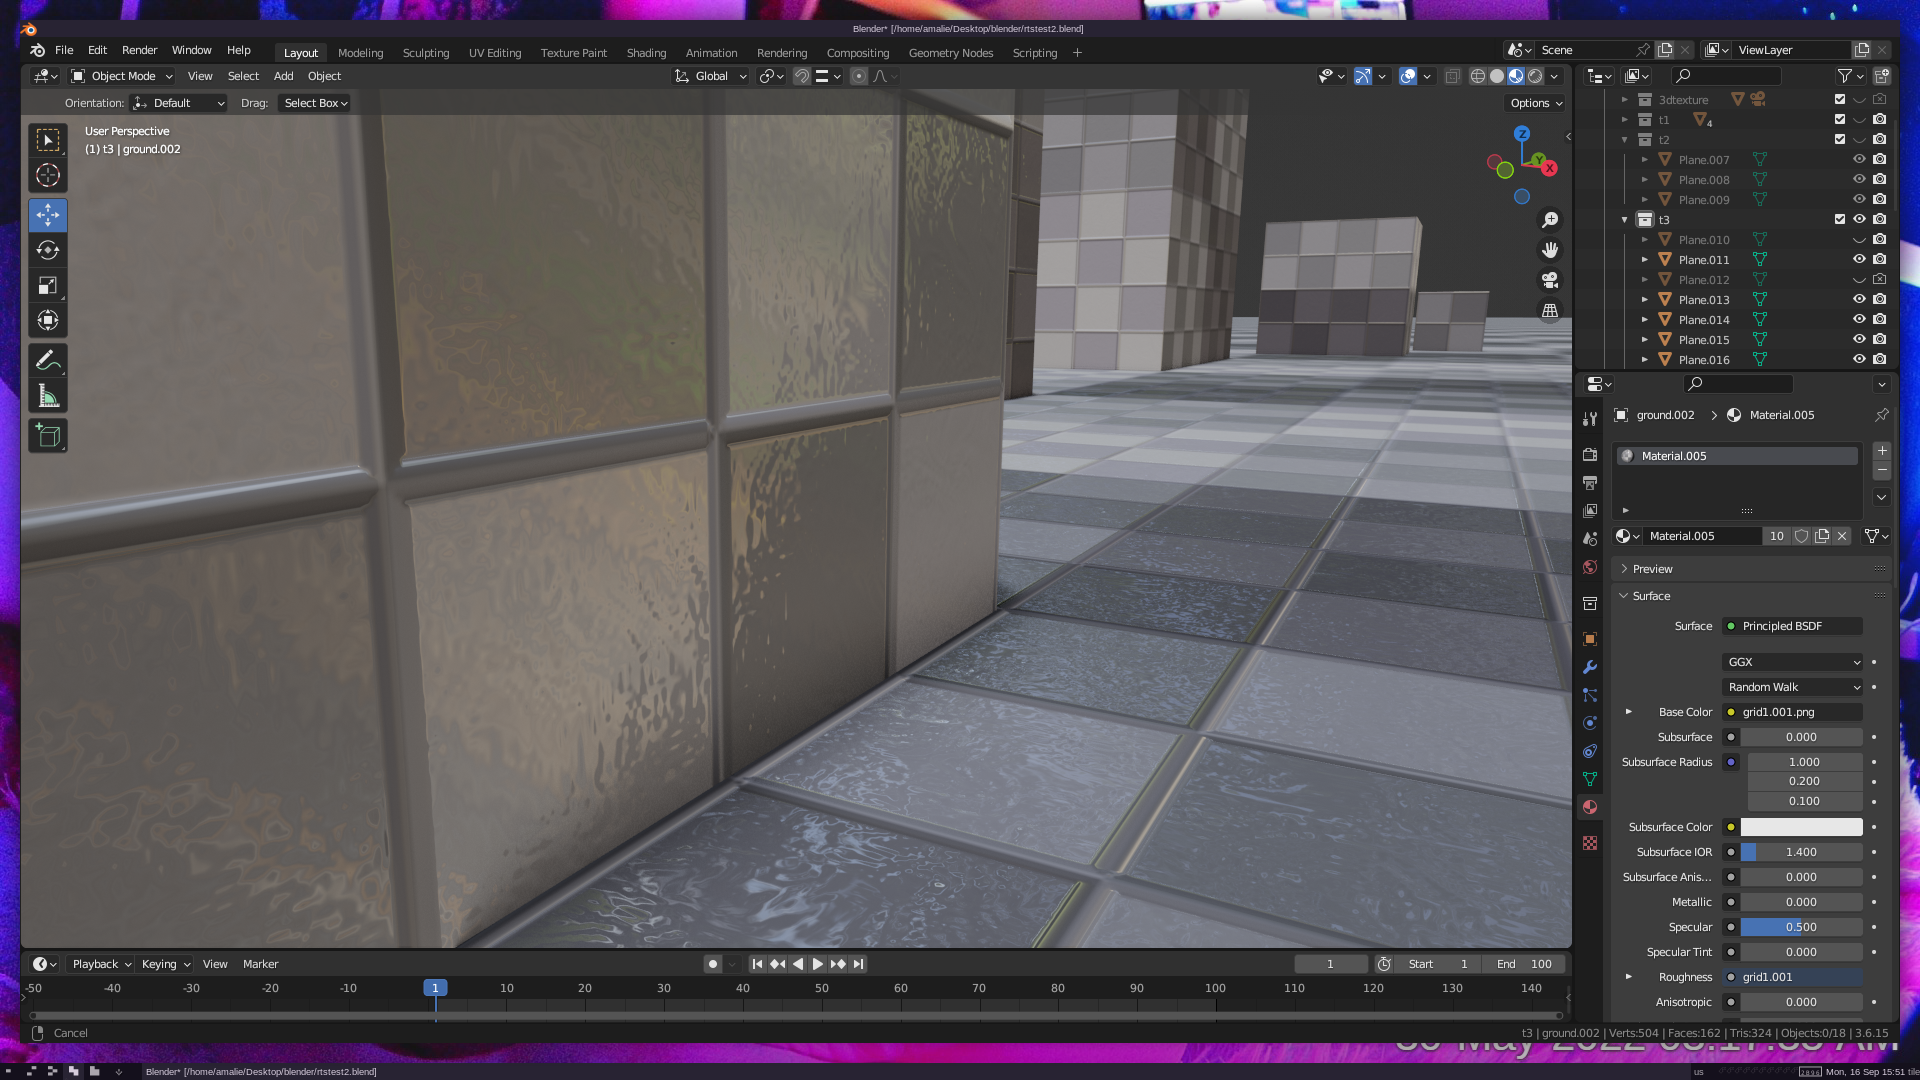
Task: Click the viewport Options button
Action: pos(1536,103)
